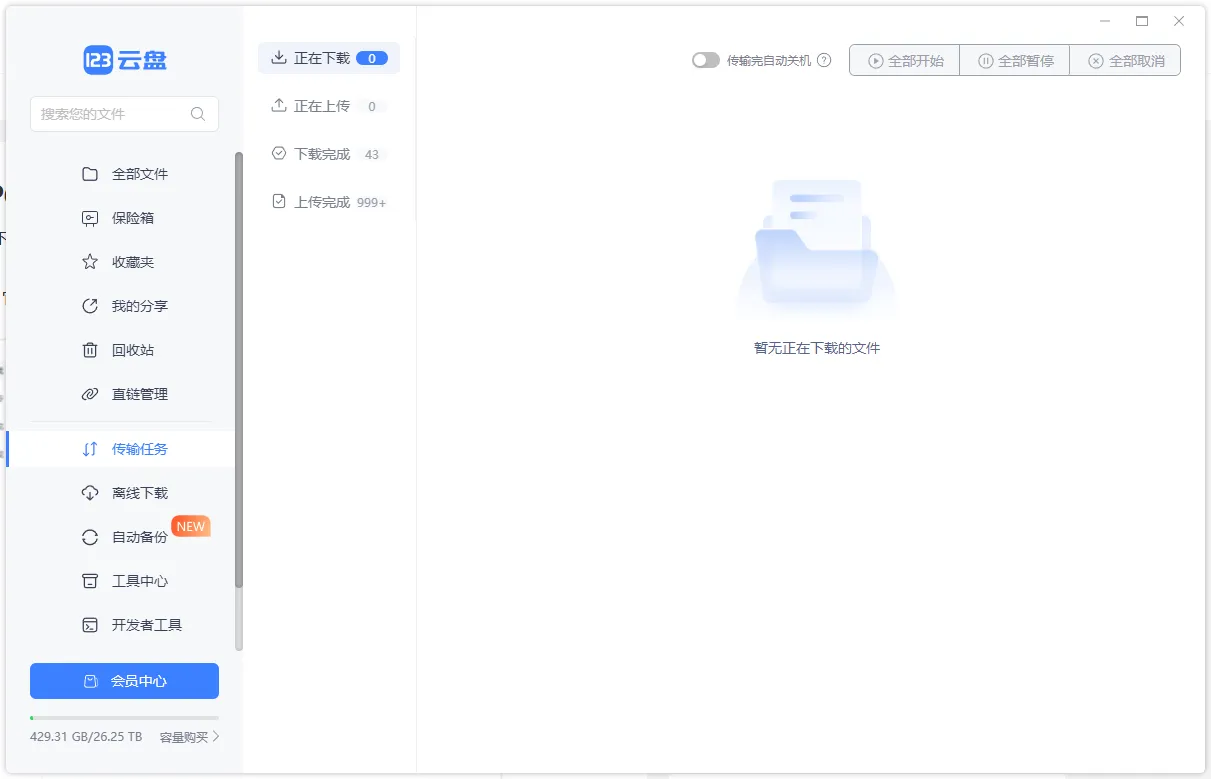Open 自动备份 sync icon

[90, 537]
